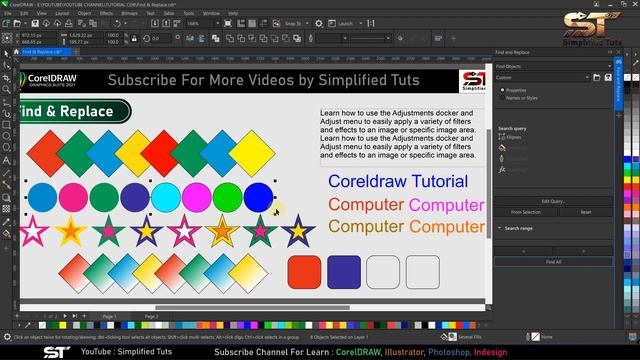Click the Full-screen preview icon
Viewport: 640px width, 360px height.
pos(228,23)
